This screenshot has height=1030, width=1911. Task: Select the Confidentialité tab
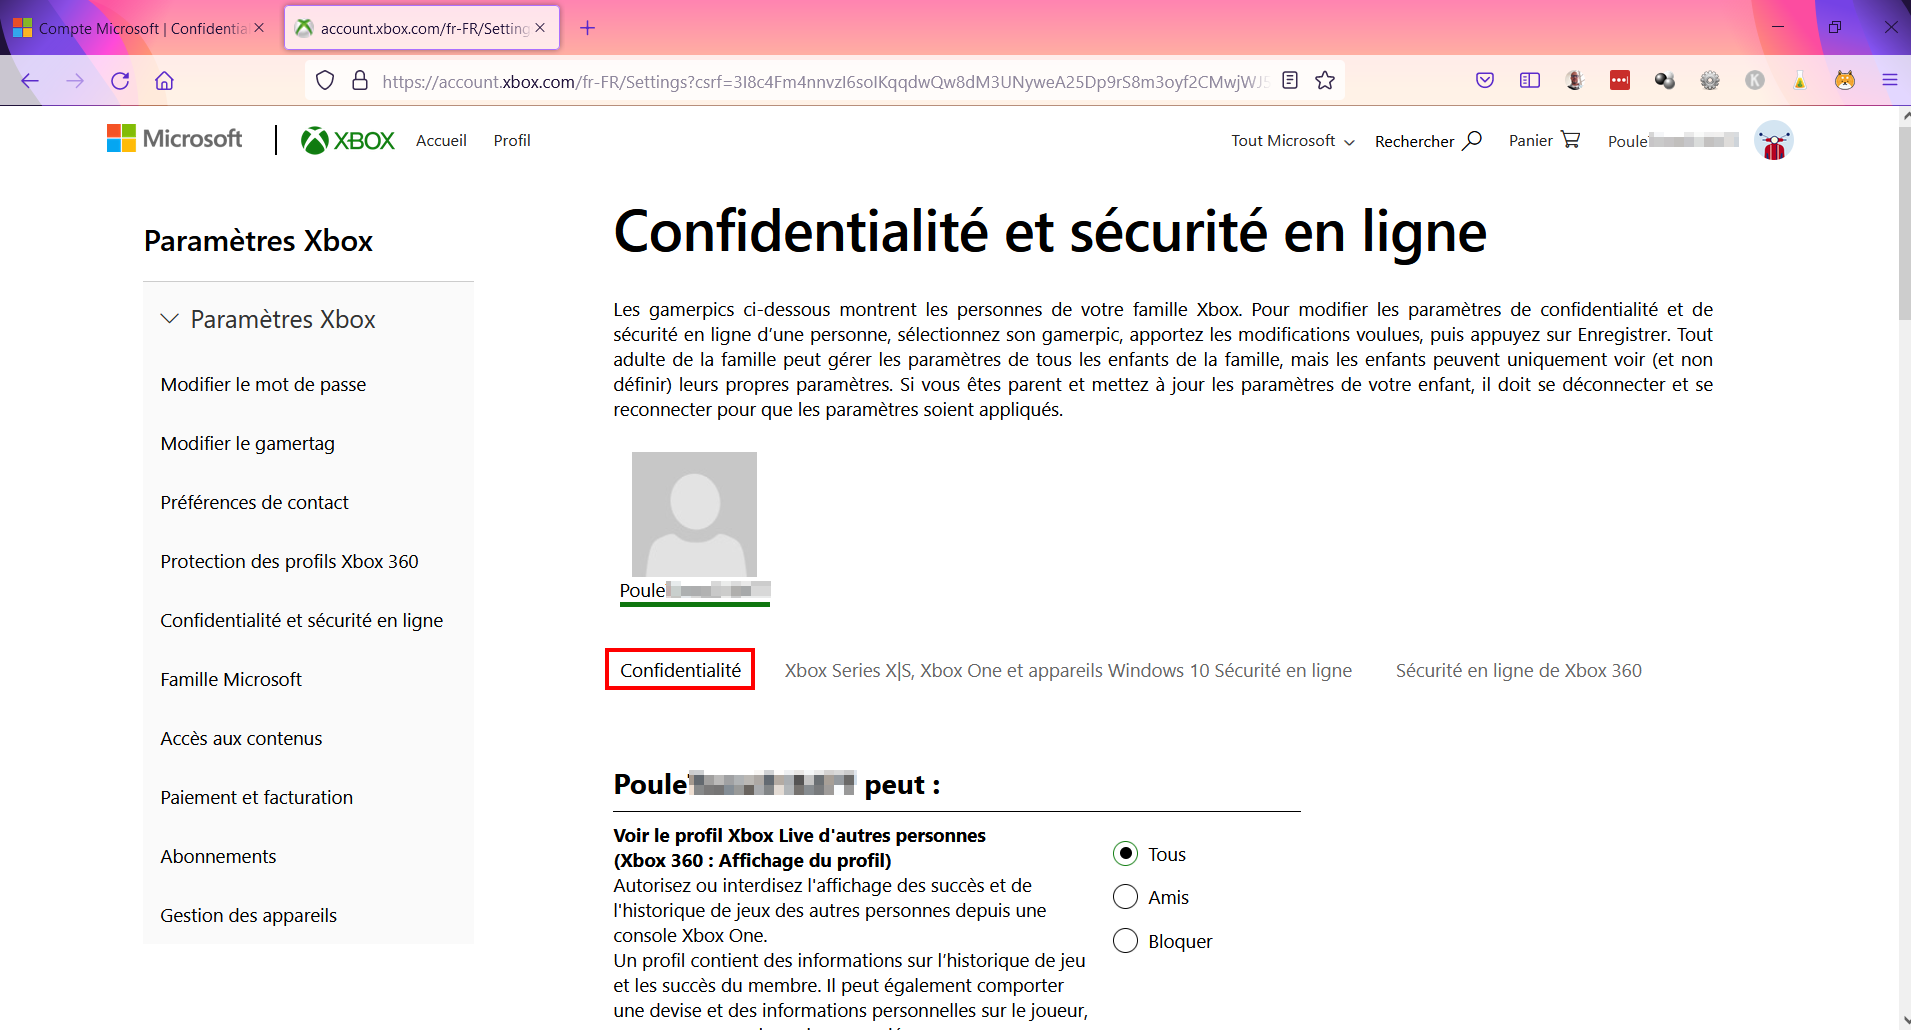[680, 670]
